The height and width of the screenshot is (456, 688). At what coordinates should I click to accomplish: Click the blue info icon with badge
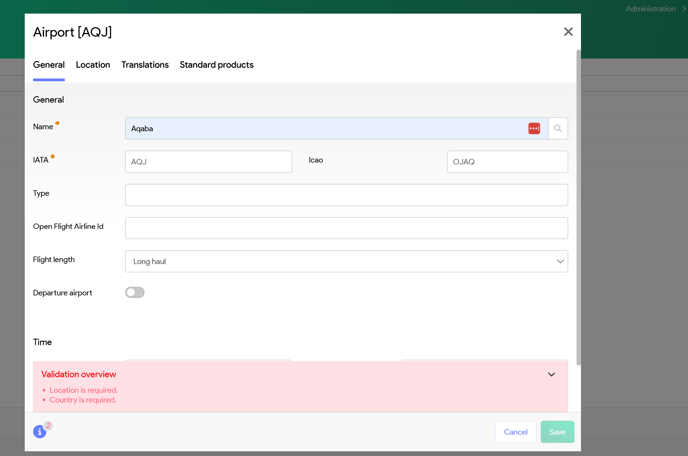pyautogui.click(x=40, y=431)
